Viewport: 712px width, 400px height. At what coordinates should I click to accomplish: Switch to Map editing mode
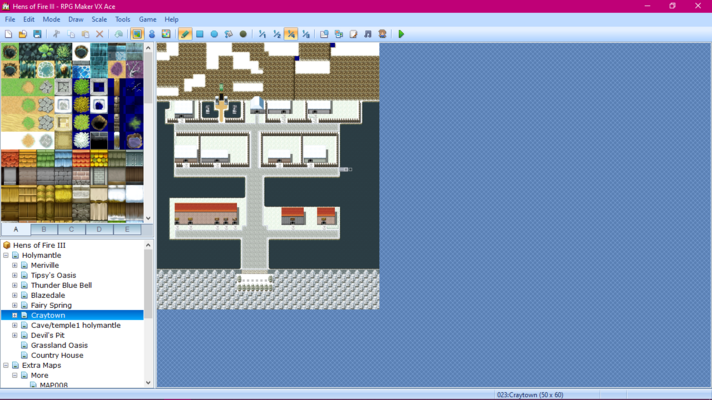click(137, 34)
